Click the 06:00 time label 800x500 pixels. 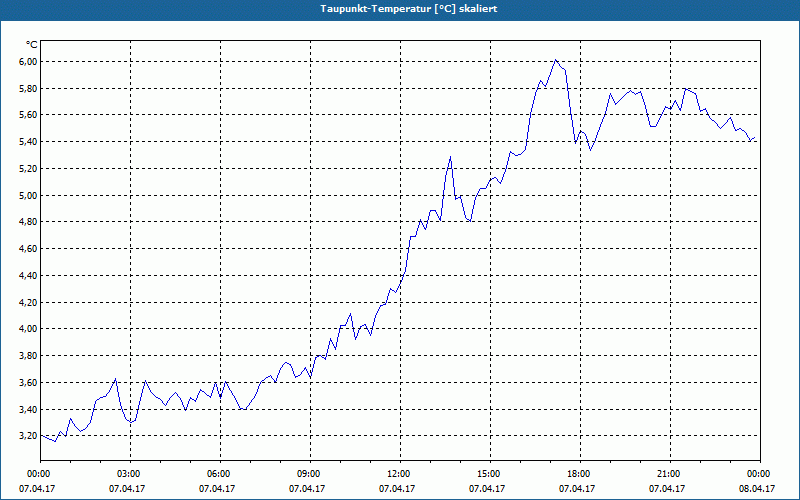[x=220, y=473]
